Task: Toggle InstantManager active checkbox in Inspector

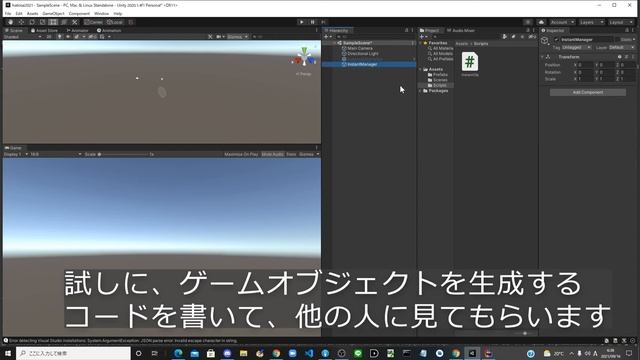Action: point(556,40)
